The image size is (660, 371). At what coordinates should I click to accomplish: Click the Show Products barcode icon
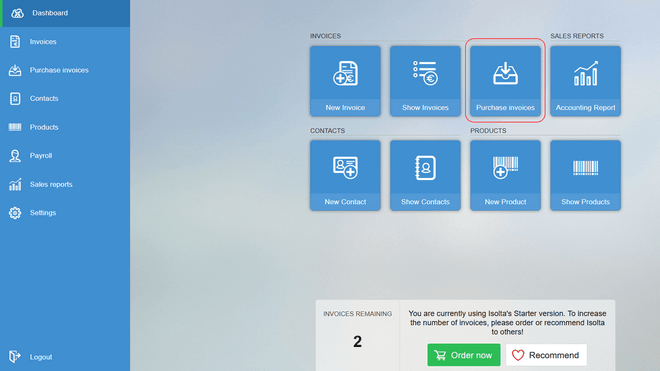tap(585, 168)
